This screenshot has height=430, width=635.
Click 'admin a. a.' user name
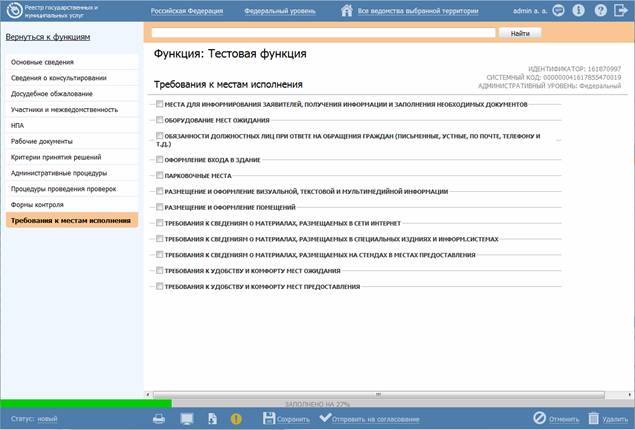pyautogui.click(x=530, y=11)
